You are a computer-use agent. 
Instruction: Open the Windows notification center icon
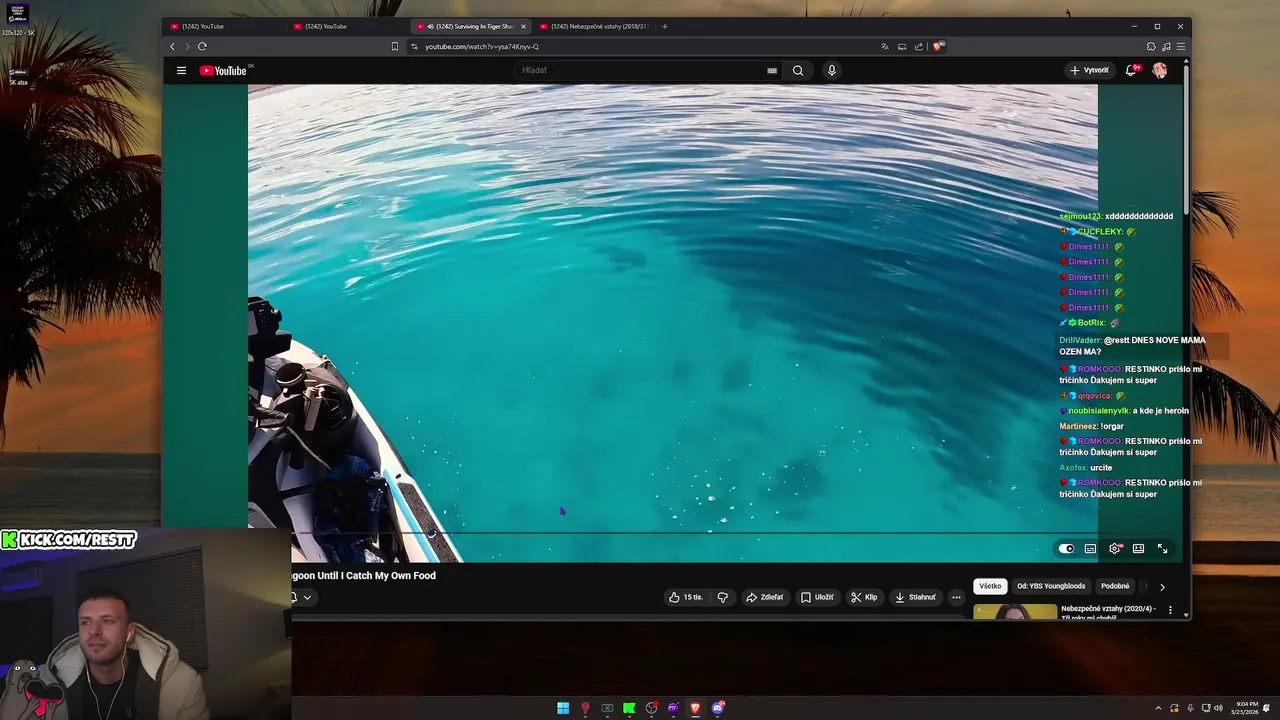point(1267,708)
